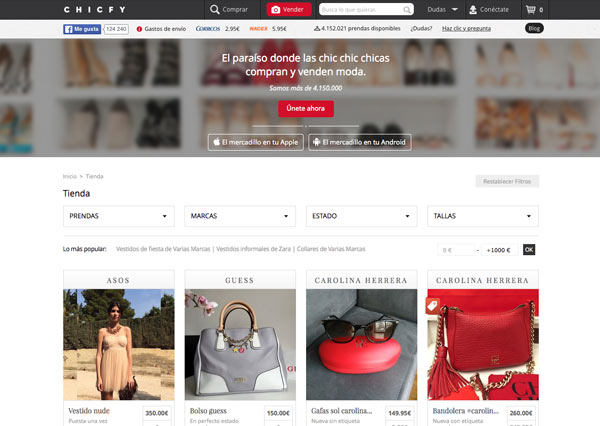This screenshot has width=600, height=426.
Task: Click the Haz clic y pregunta link
Action: [466, 29]
